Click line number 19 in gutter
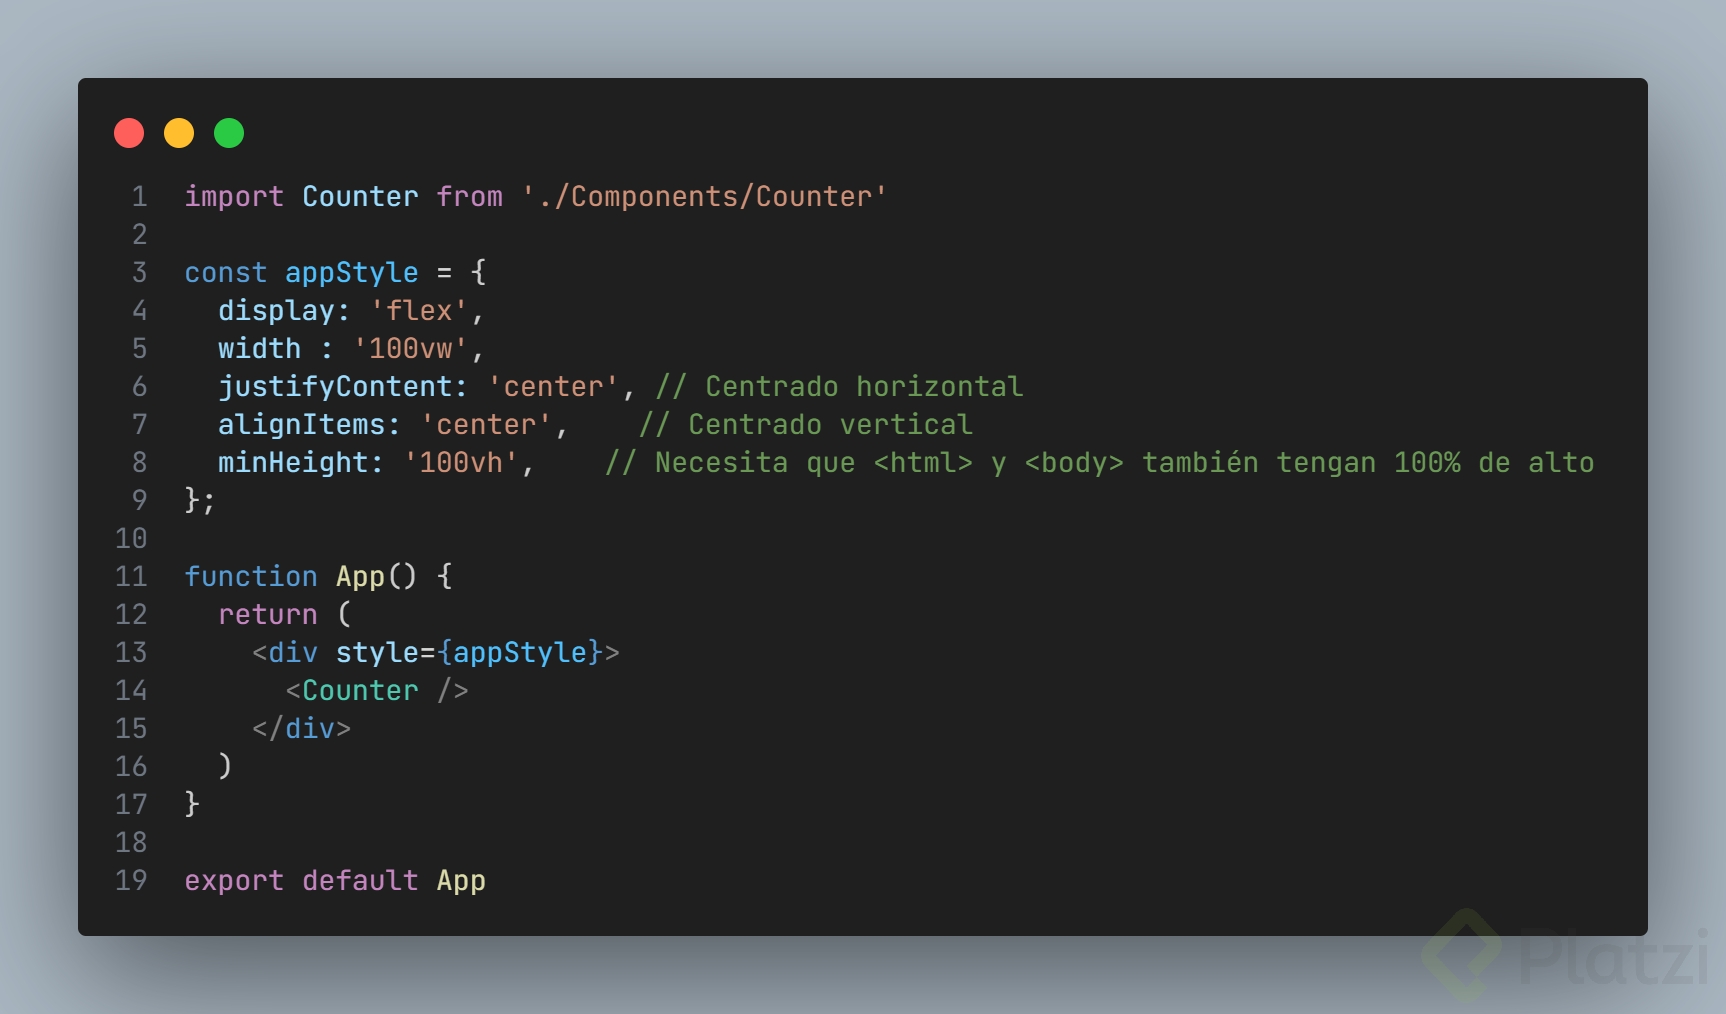Viewport: 1726px width, 1014px height. pos(131,881)
